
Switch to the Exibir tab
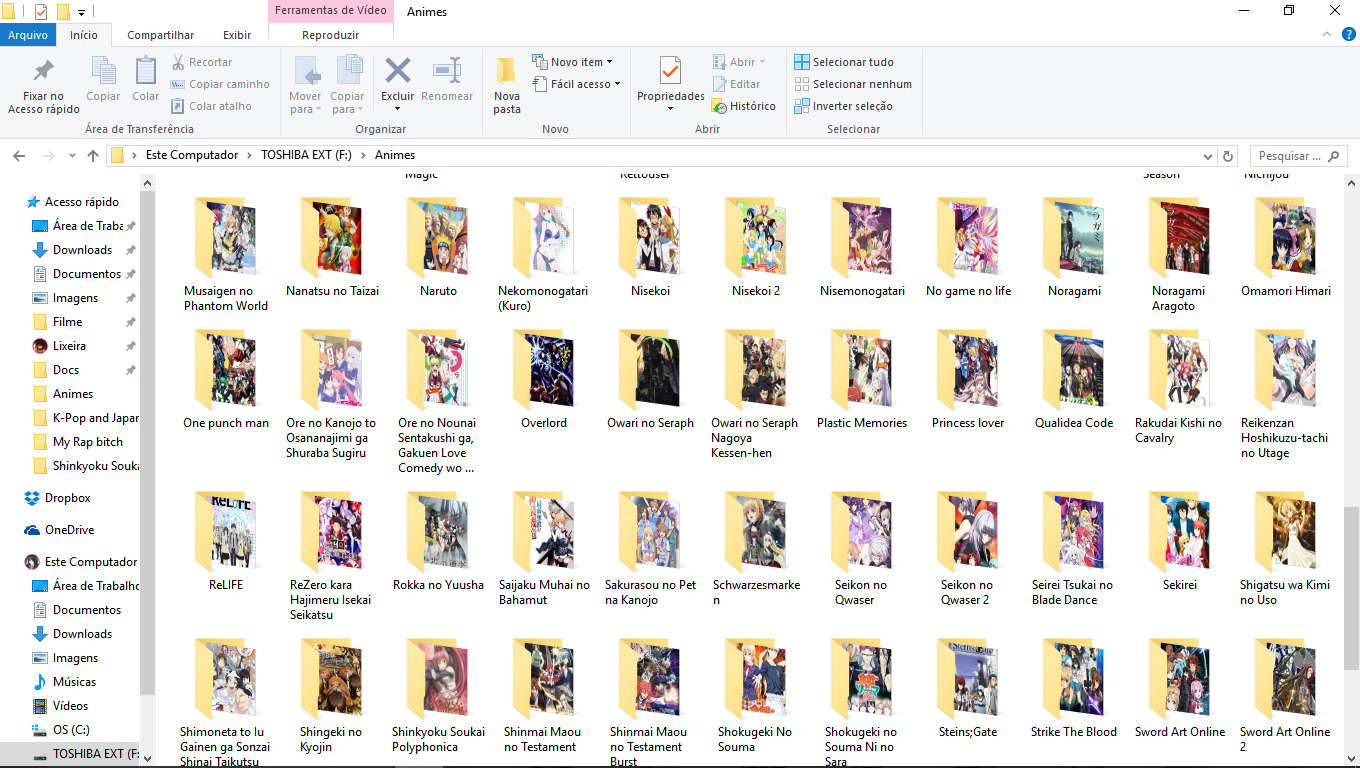pyautogui.click(x=237, y=35)
